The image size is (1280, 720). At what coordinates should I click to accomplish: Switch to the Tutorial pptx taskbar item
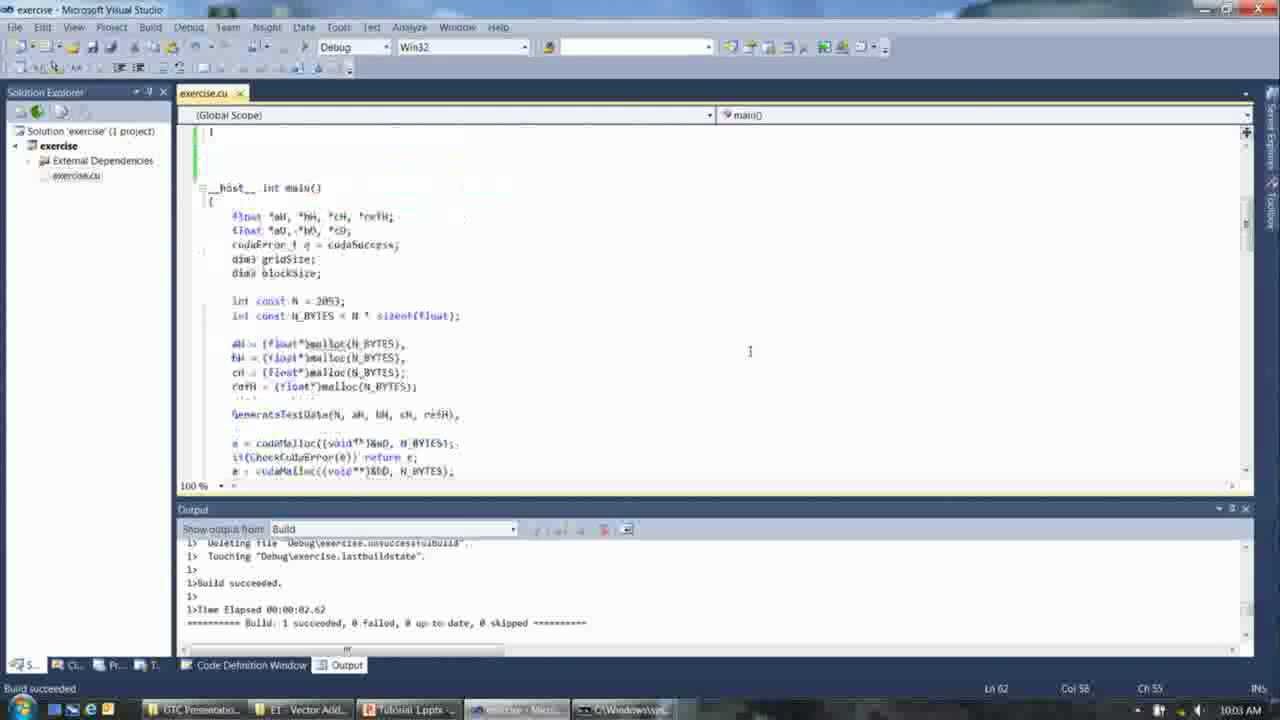408,710
